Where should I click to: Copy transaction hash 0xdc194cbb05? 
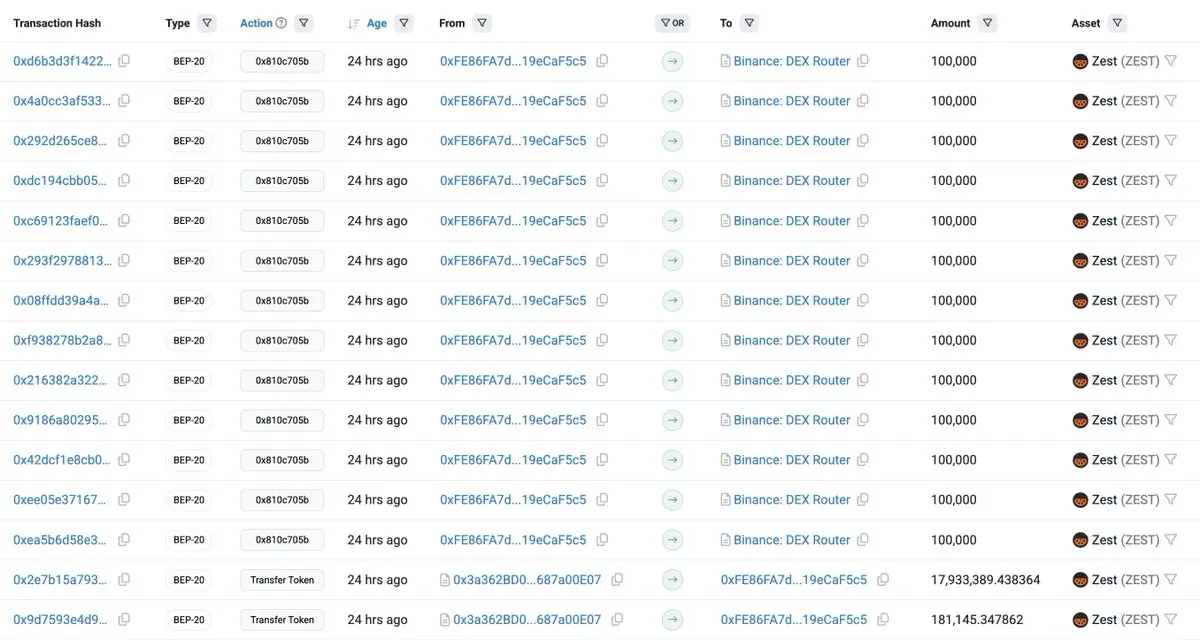coord(124,181)
